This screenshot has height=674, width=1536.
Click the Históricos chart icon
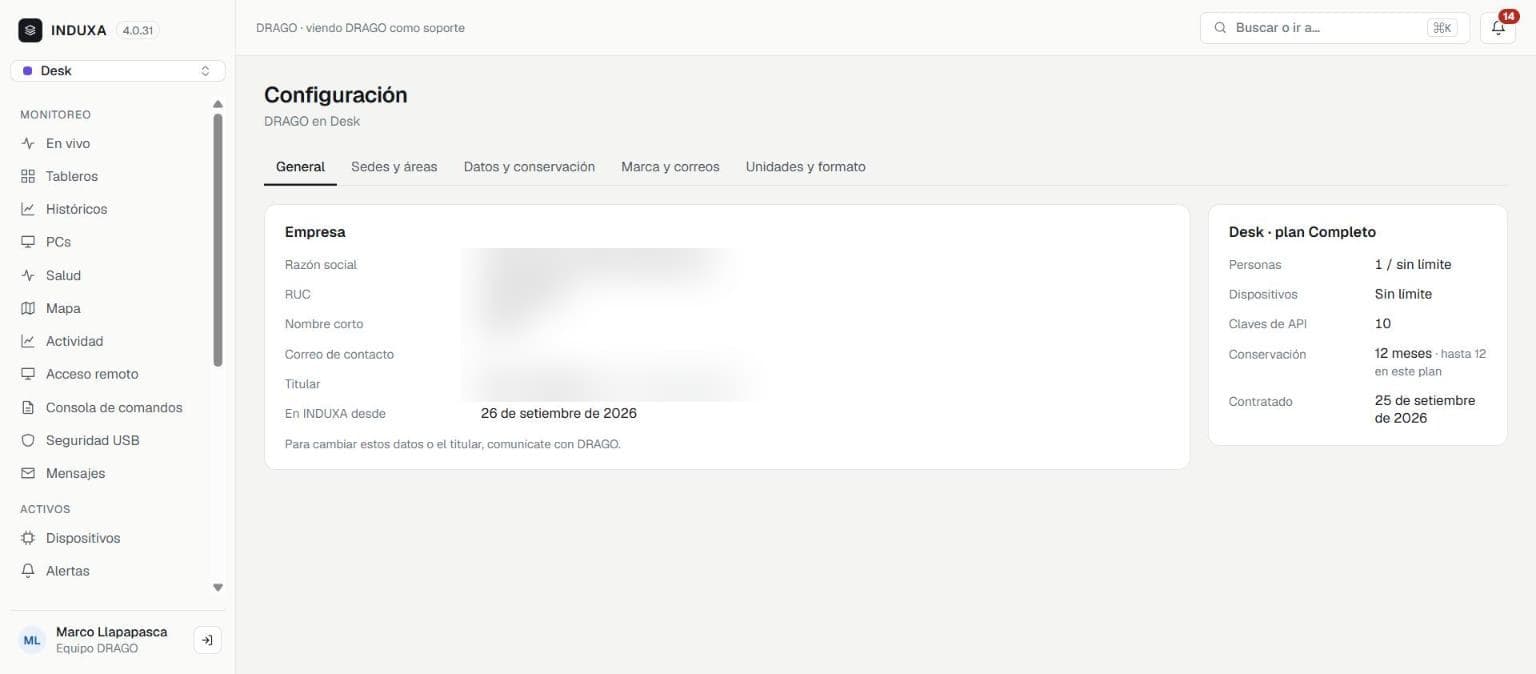pyautogui.click(x=28, y=210)
